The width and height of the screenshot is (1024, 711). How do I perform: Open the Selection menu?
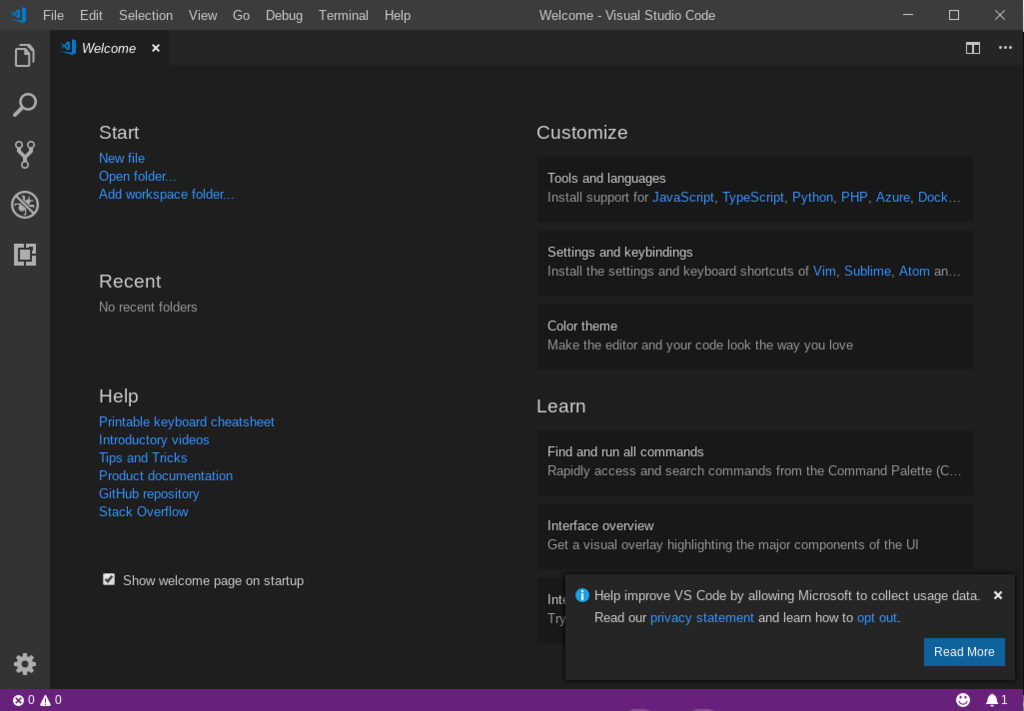pyautogui.click(x=146, y=15)
